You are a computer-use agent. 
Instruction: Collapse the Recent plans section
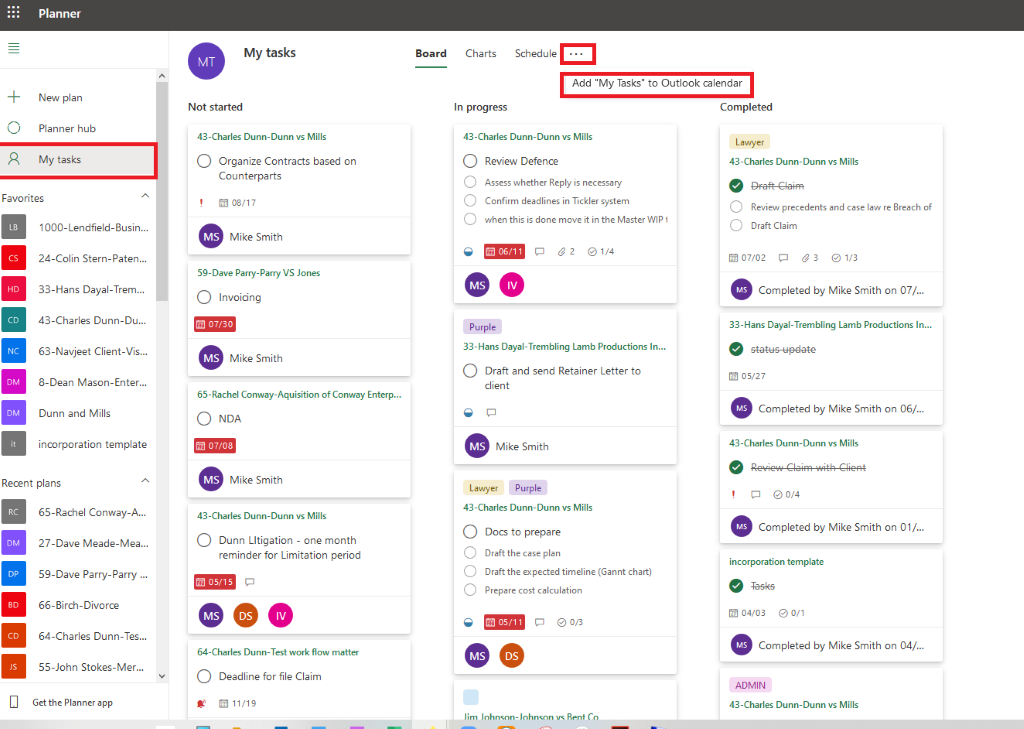point(145,481)
